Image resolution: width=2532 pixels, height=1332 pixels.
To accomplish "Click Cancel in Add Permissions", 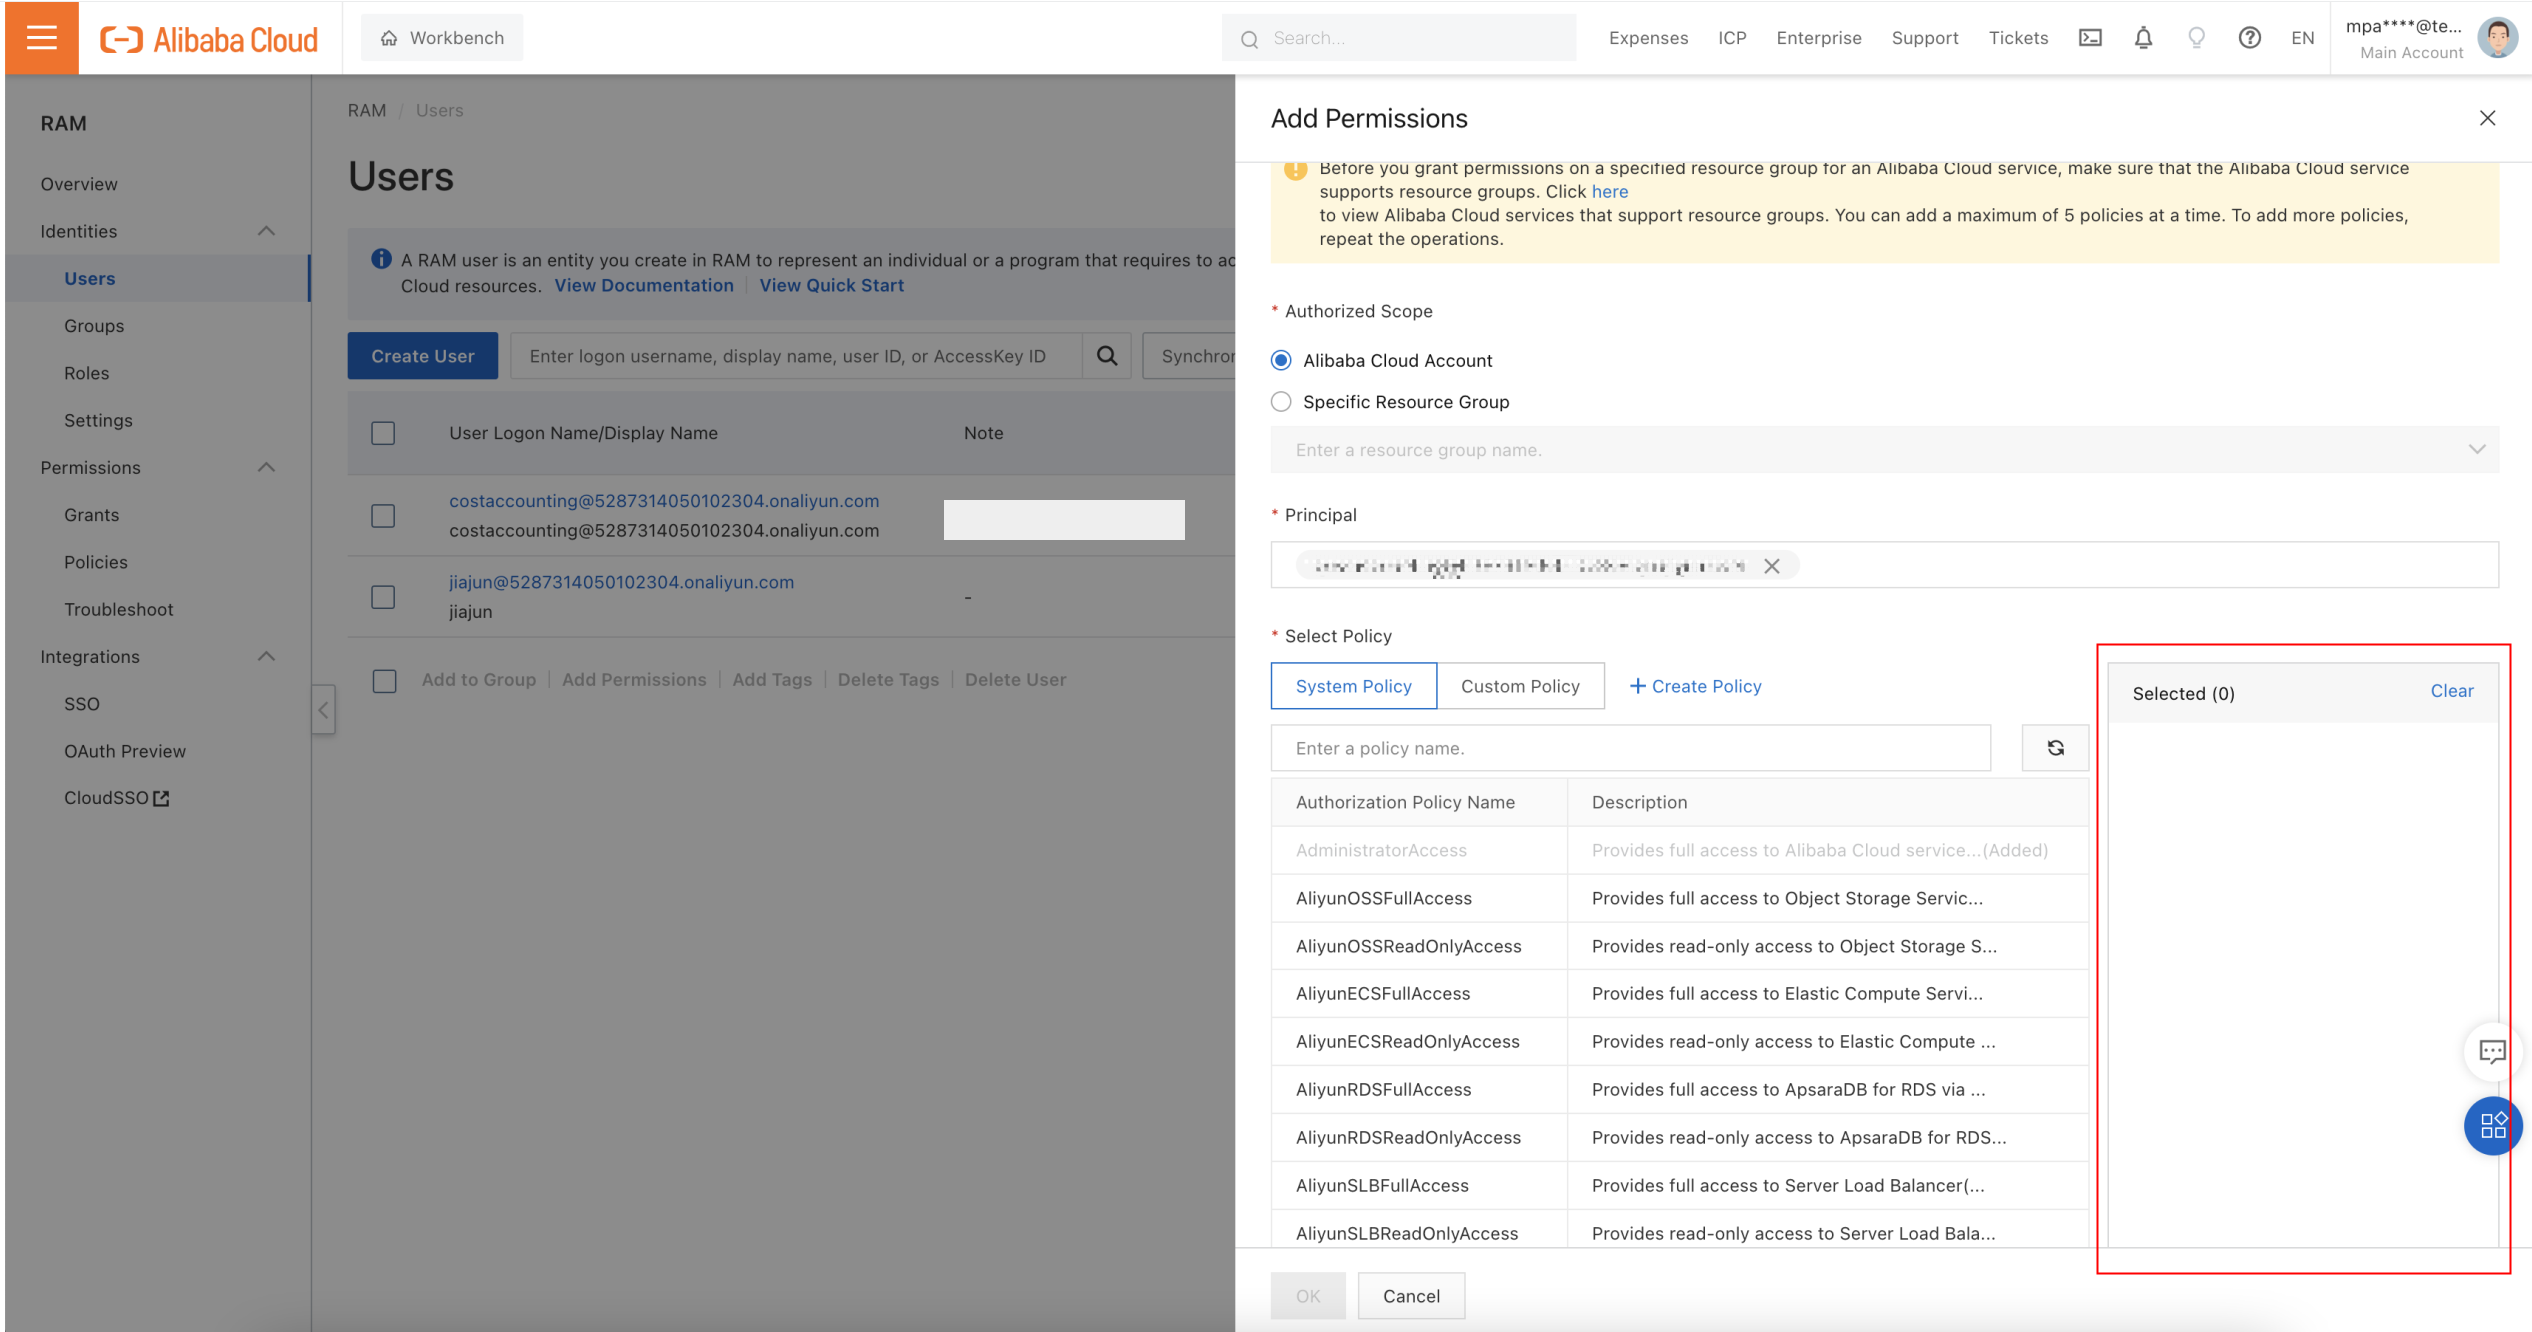I will pos(1411,1296).
